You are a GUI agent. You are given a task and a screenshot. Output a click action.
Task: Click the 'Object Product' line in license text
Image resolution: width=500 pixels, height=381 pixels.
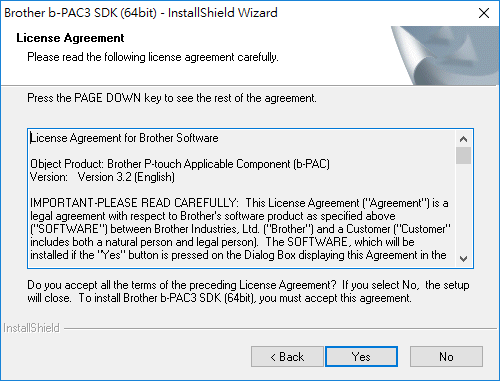point(180,164)
